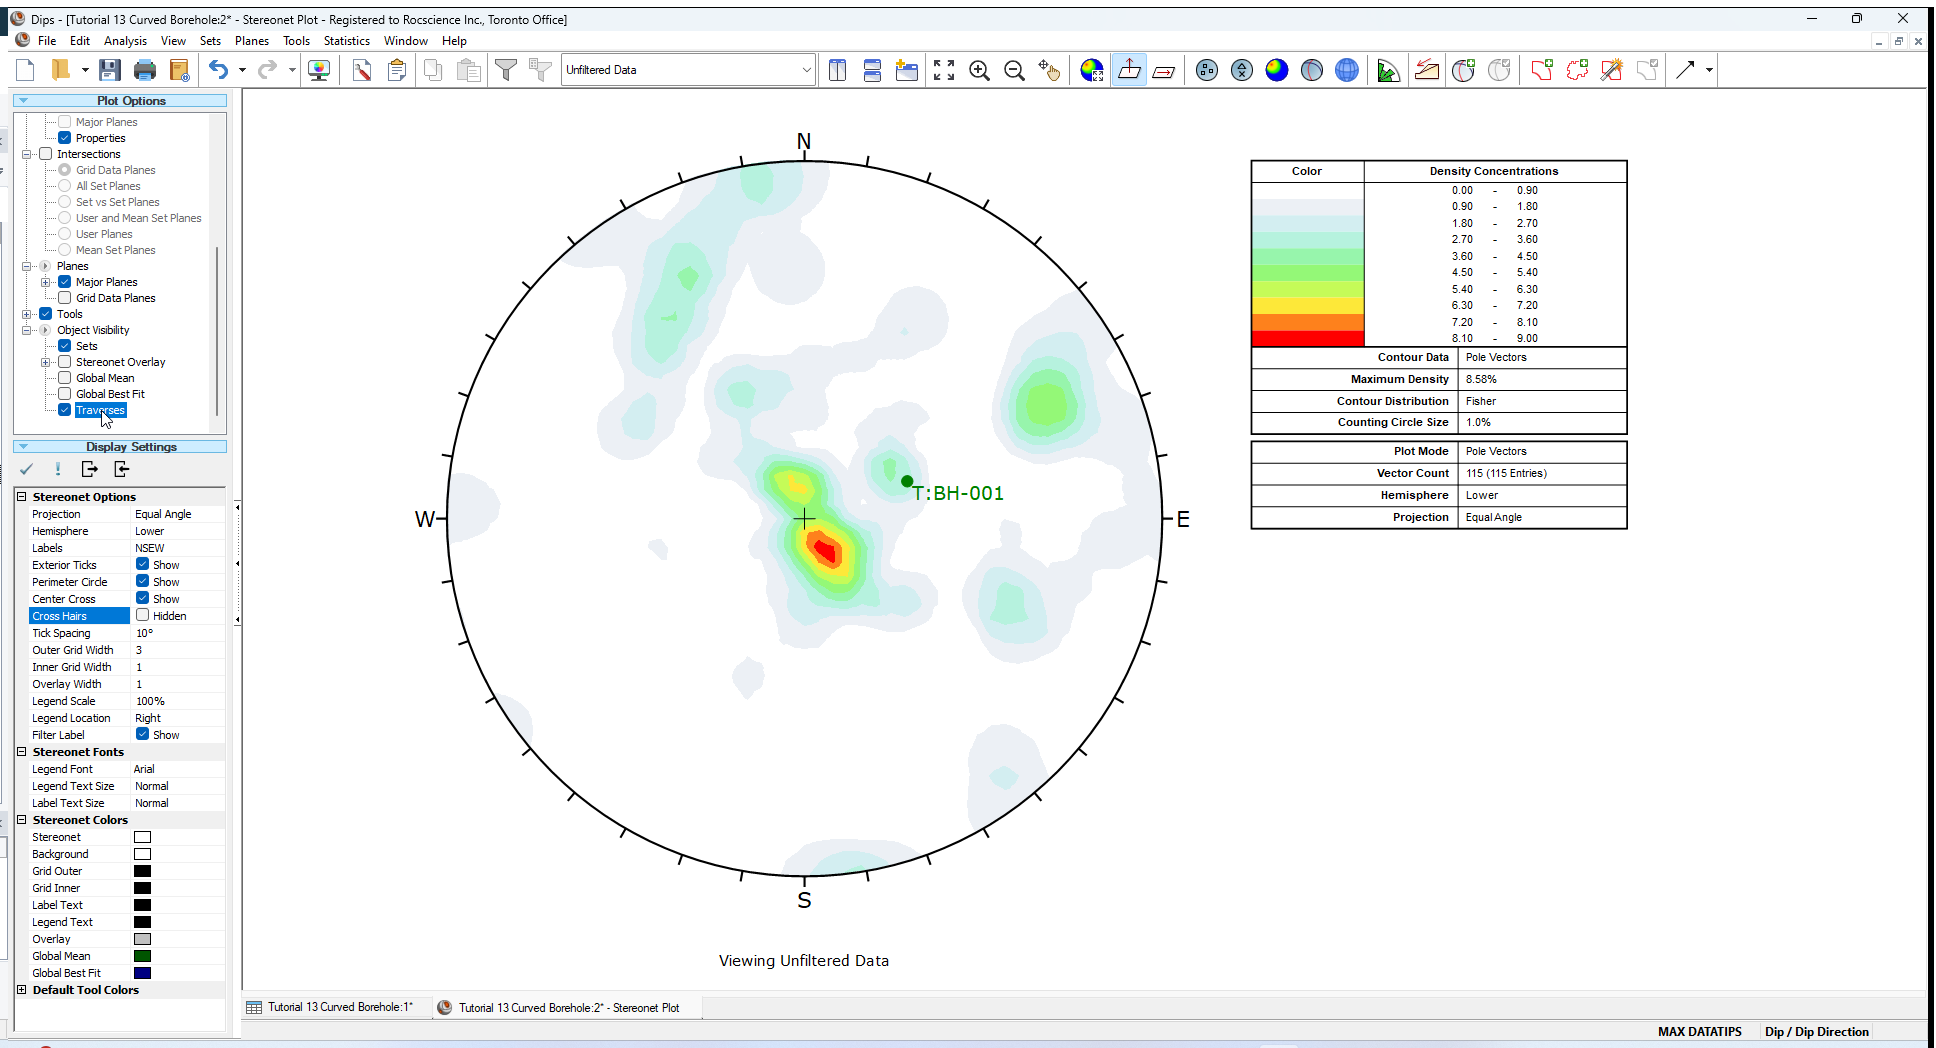Viewport: 1936px width, 1048px height.
Task: Toggle the Dip Vectors mode icon
Action: [x=1164, y=70]
